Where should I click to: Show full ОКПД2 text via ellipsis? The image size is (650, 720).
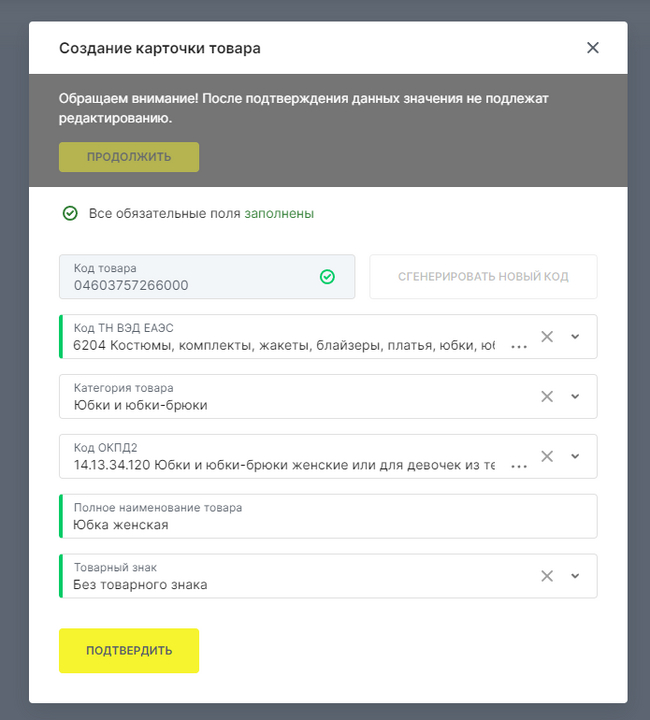[x=519, y=466]
